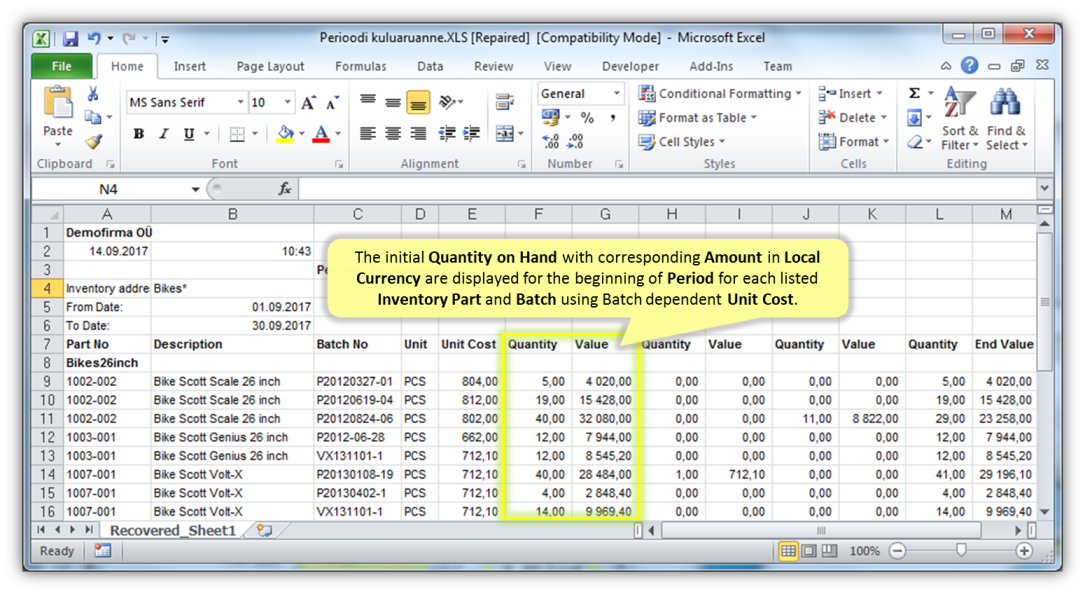This screenshot has height=594, width=1085.
Task: Click the zoom slider handle
Action: click(961, 550)
